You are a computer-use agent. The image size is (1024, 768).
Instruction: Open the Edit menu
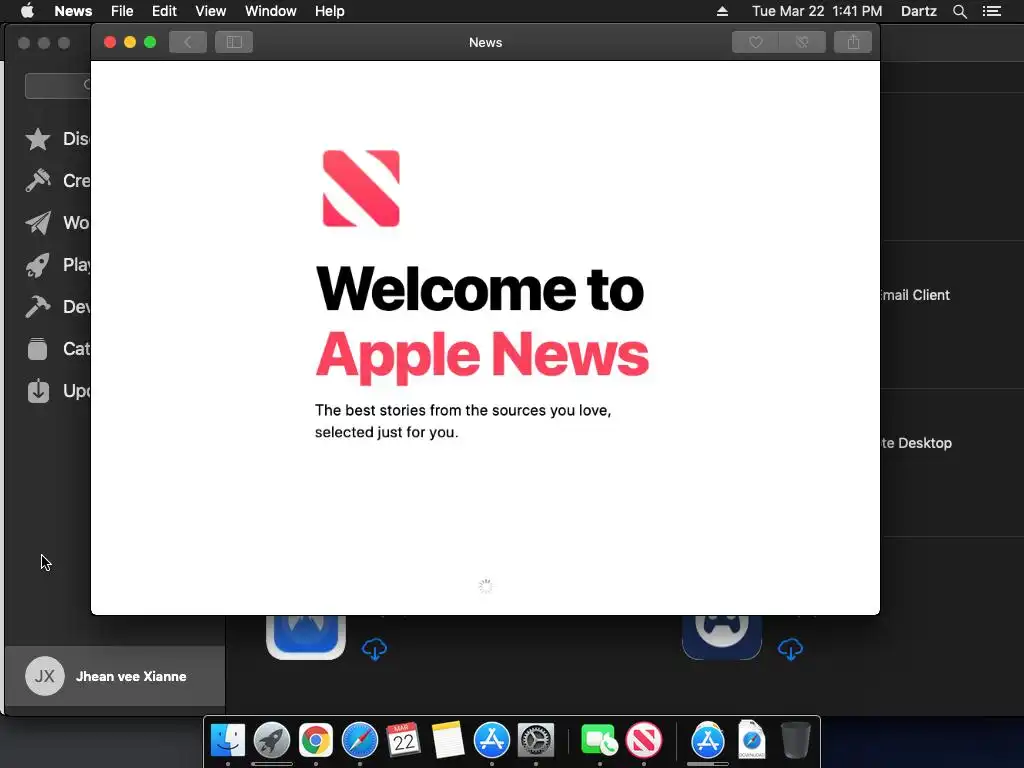pyautogui.click(x=164, y=11)
